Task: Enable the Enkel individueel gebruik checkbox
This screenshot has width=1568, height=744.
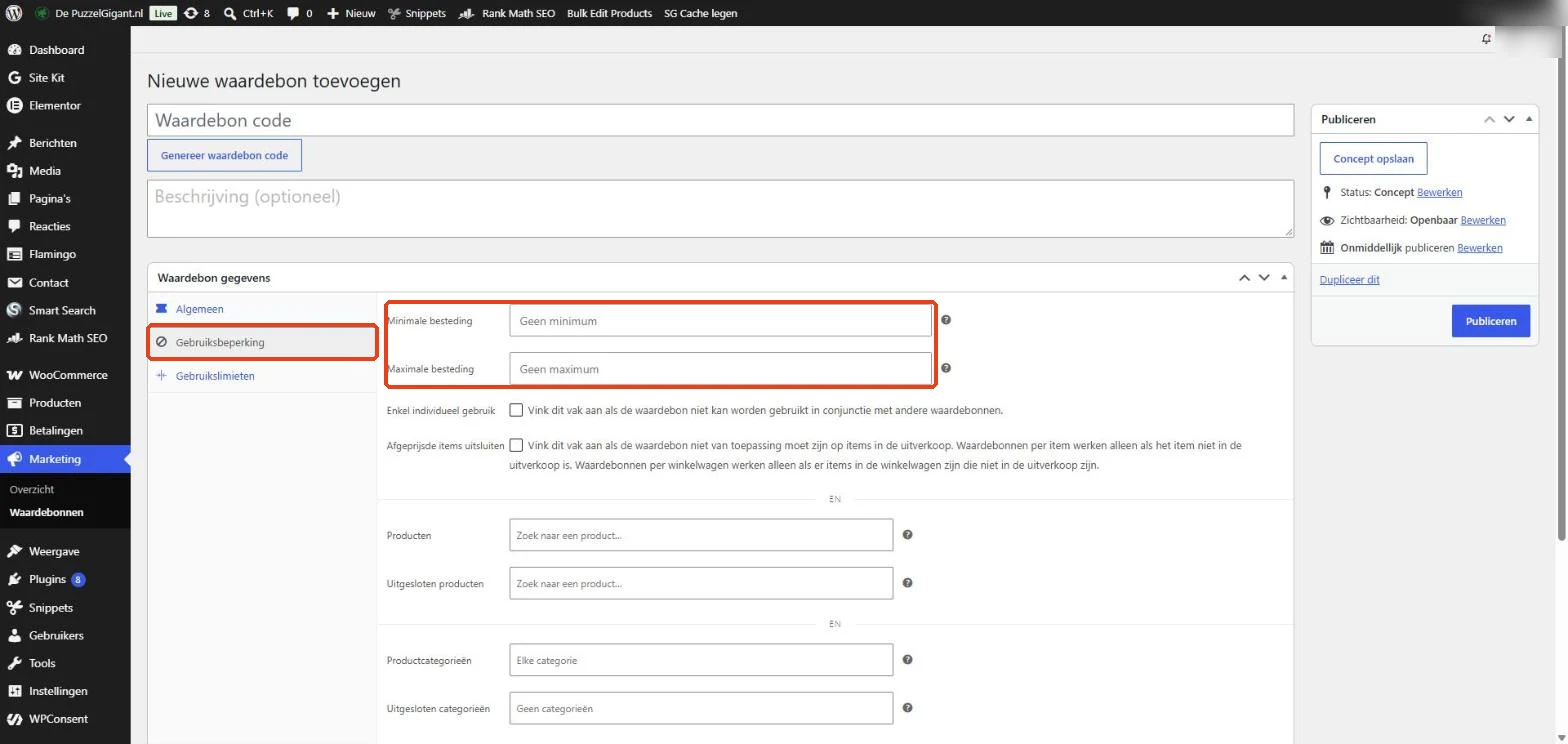Action: (516, 410)
